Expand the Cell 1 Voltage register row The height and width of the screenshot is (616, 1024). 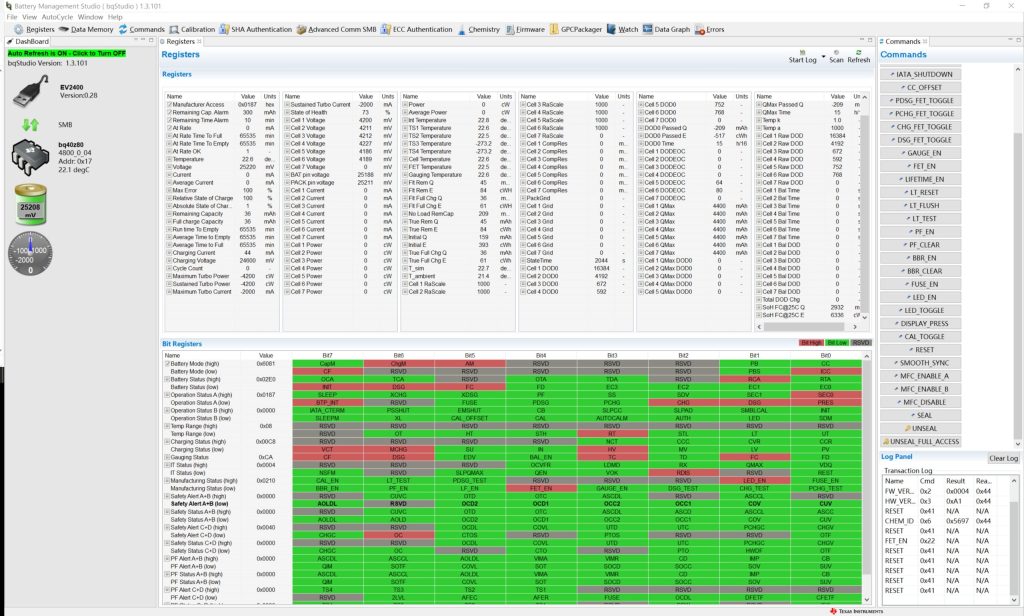click(286, 120)
